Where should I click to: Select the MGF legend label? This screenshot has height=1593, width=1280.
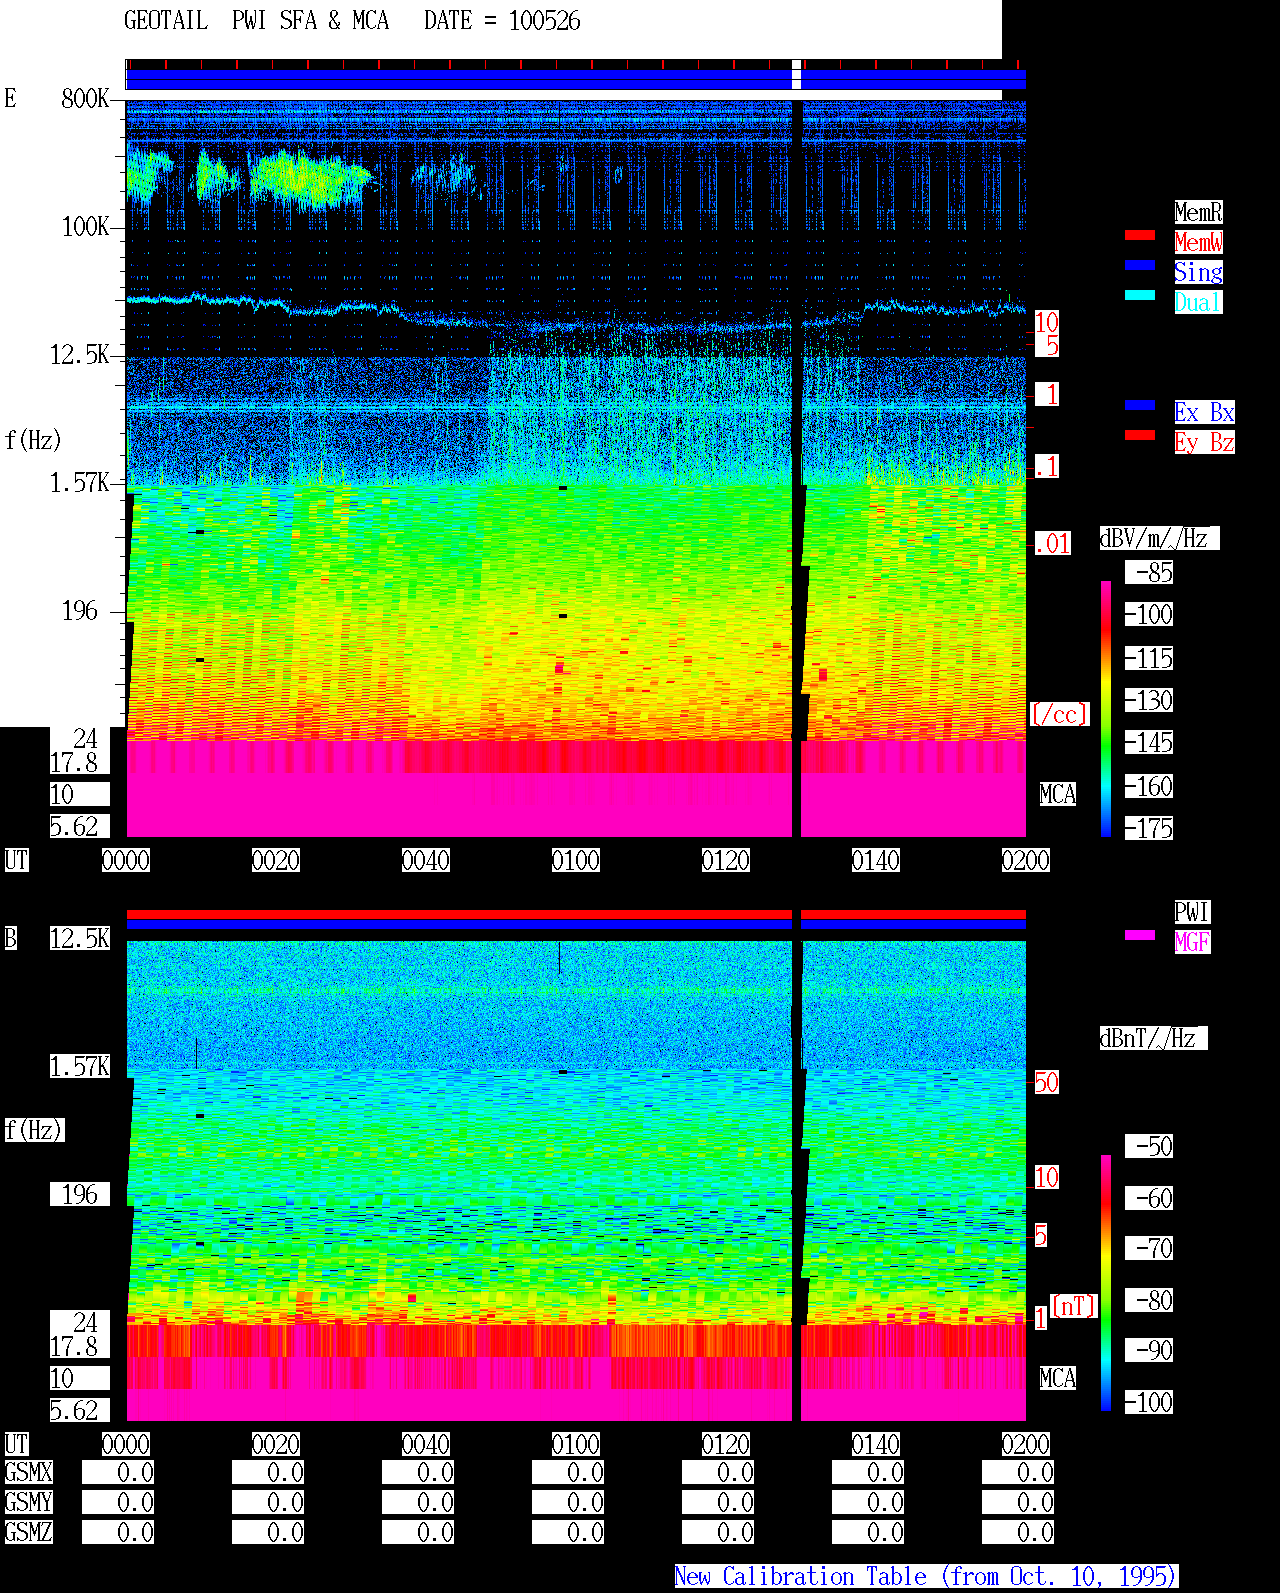(x=1192, y=942)
